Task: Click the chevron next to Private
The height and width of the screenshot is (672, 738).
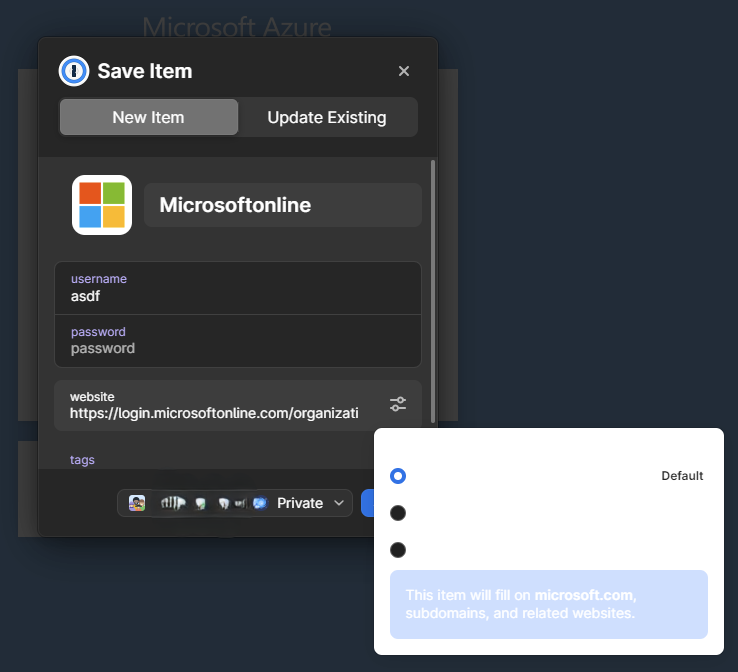Action: [340, 503]
